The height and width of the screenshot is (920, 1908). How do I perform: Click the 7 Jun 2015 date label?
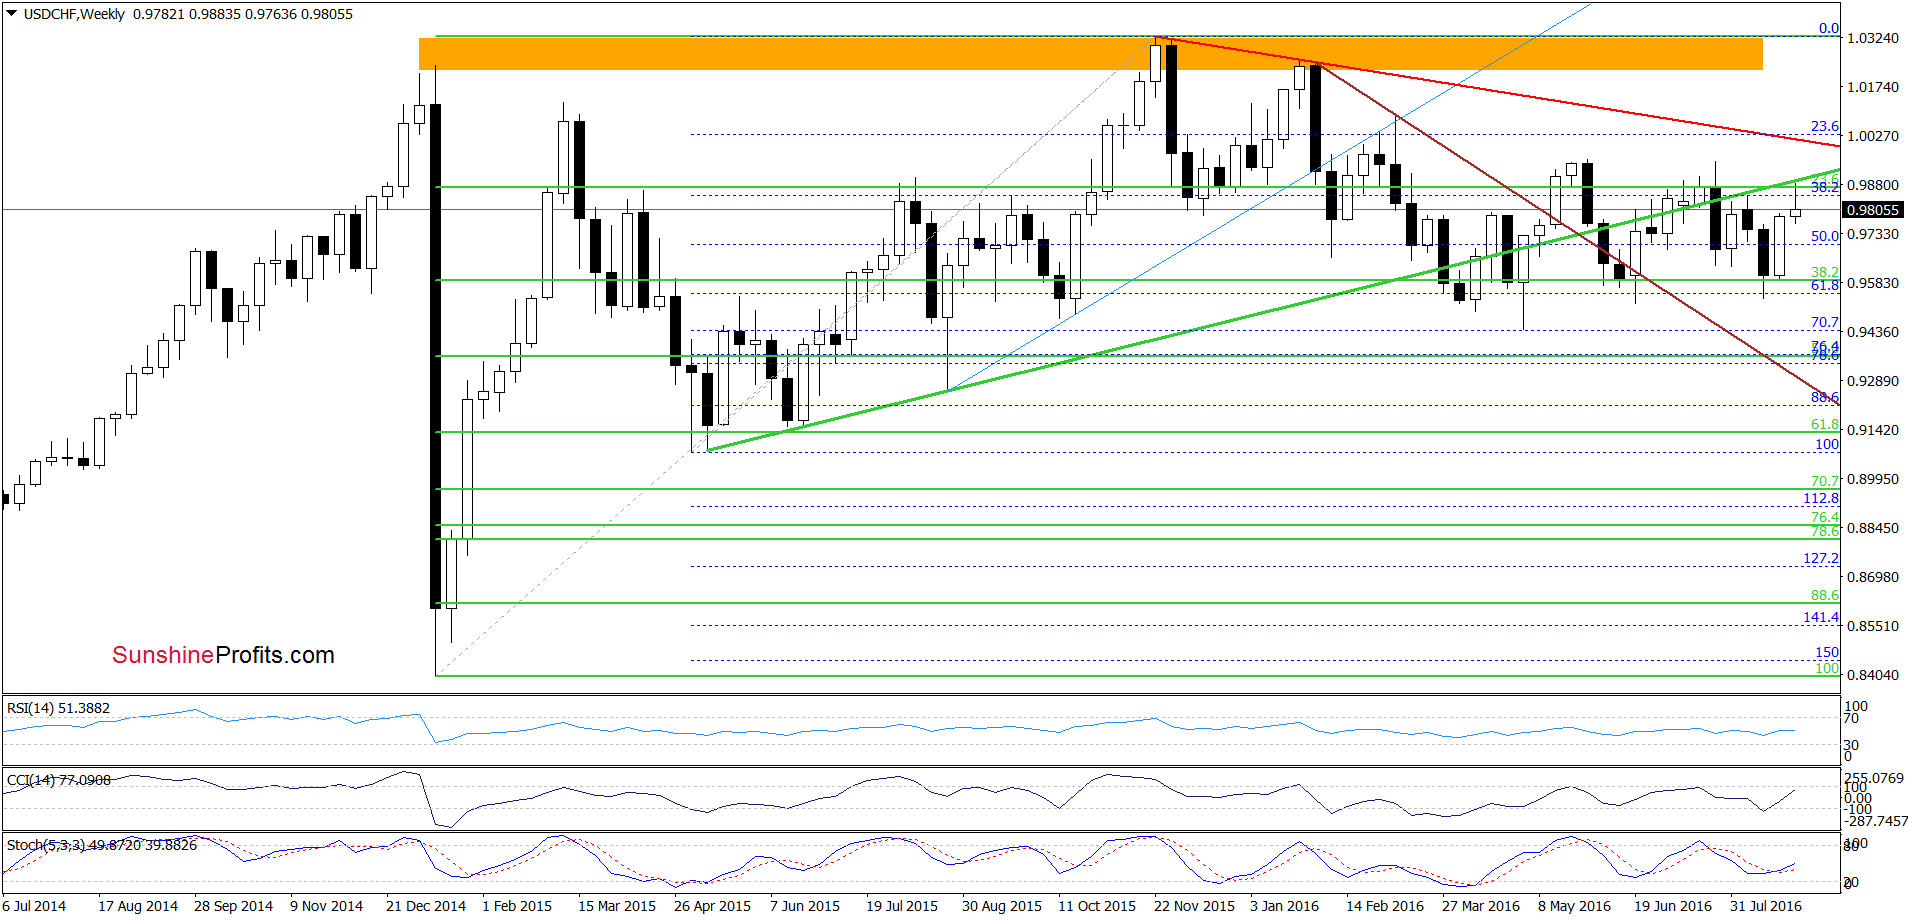(805, 906)
